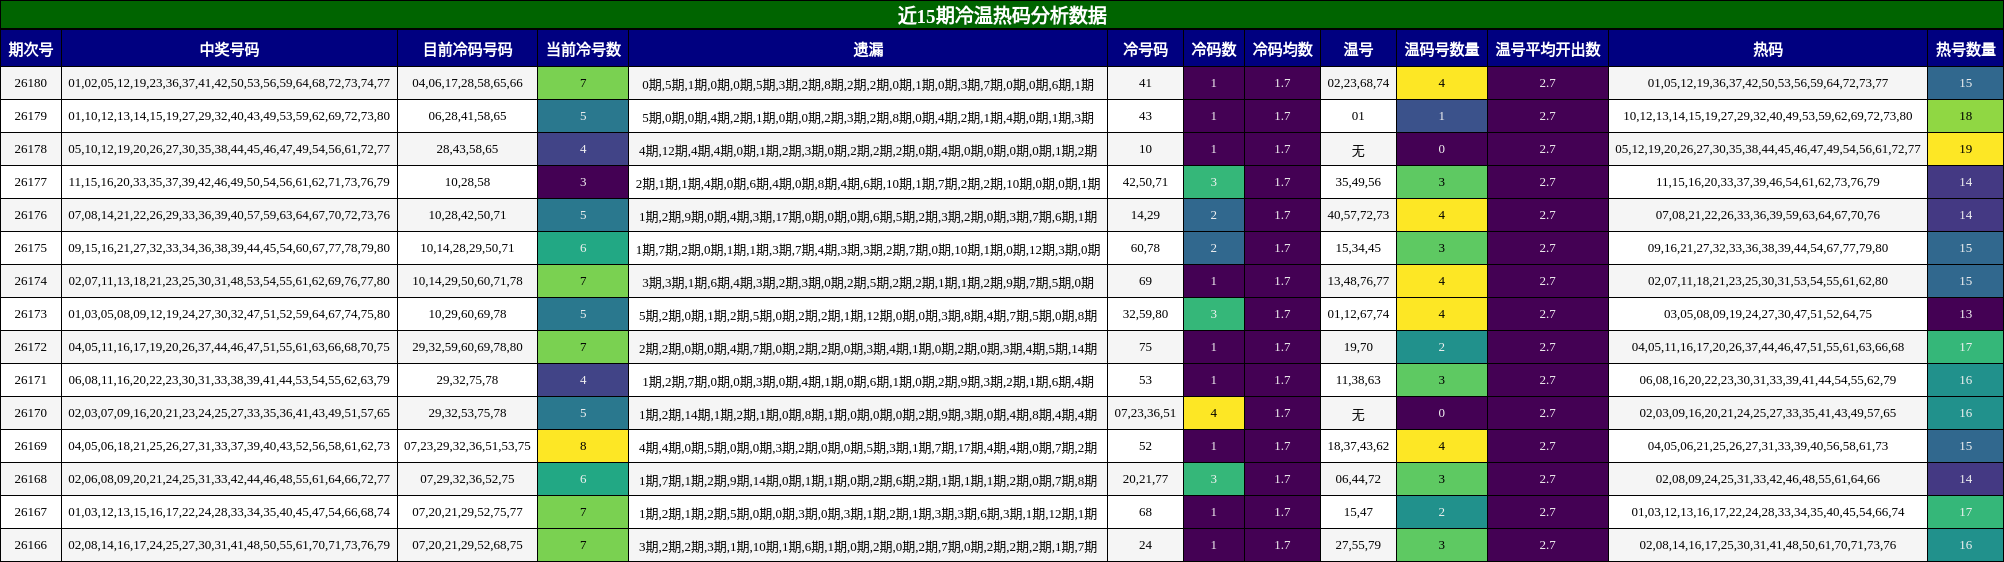Image resolution: width=2004 pixels, height=562 pixels.
Task: Click cold numbers 20,21,77 cell
Action: coord(1145,479)
